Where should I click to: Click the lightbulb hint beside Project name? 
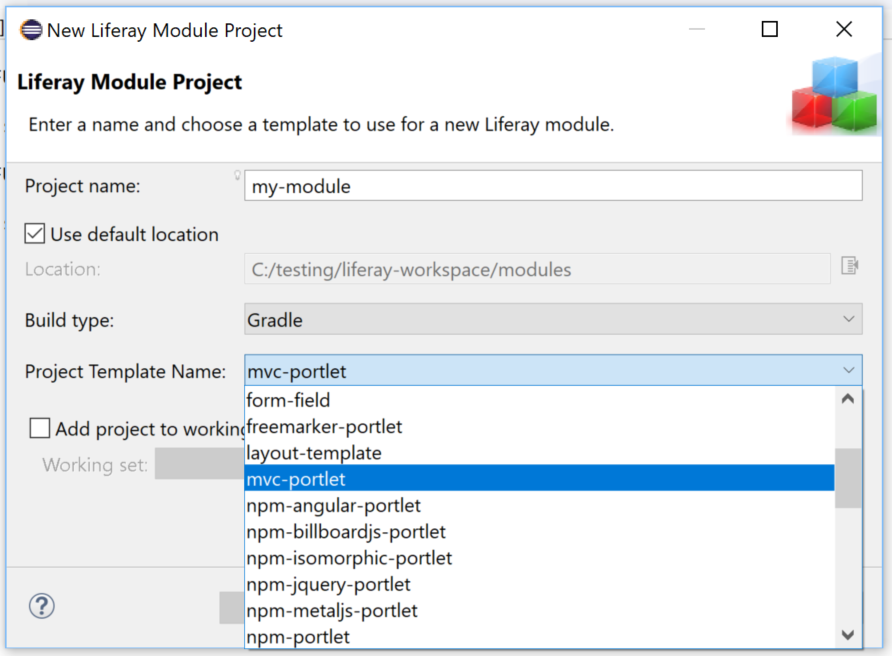[237, 175]
